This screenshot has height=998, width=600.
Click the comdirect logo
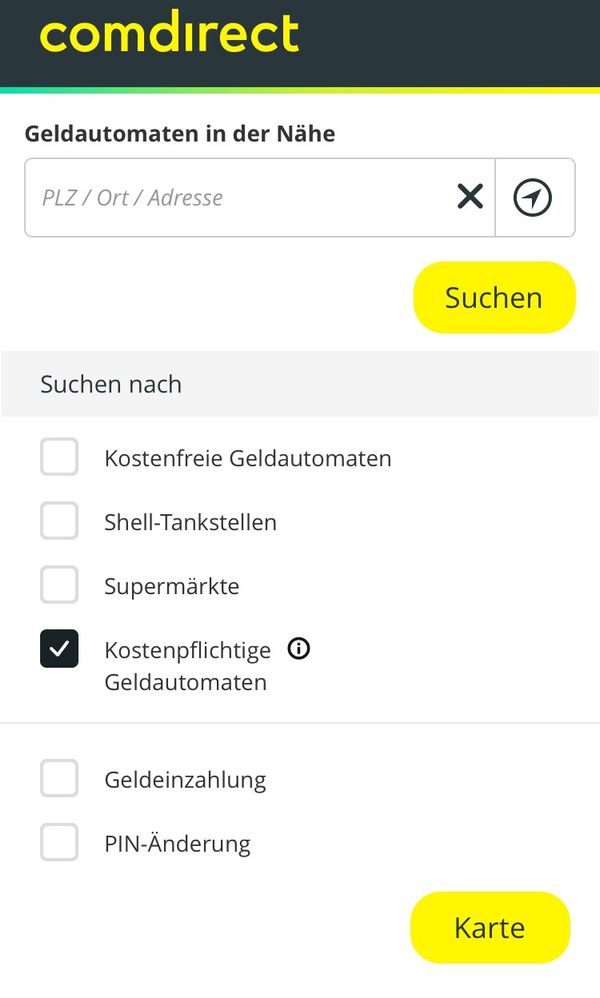click(x=167, y=33)
